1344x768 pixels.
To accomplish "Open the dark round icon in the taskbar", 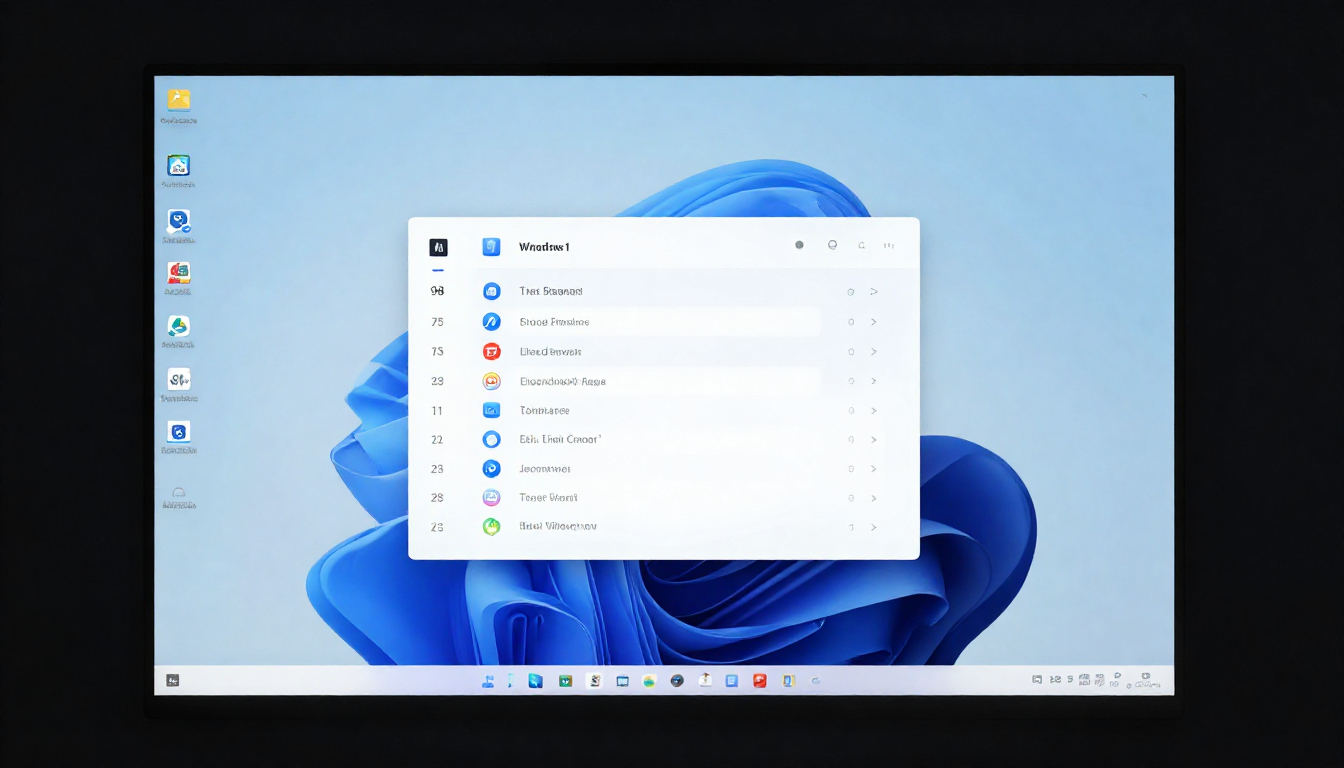I will pos(677,681).
